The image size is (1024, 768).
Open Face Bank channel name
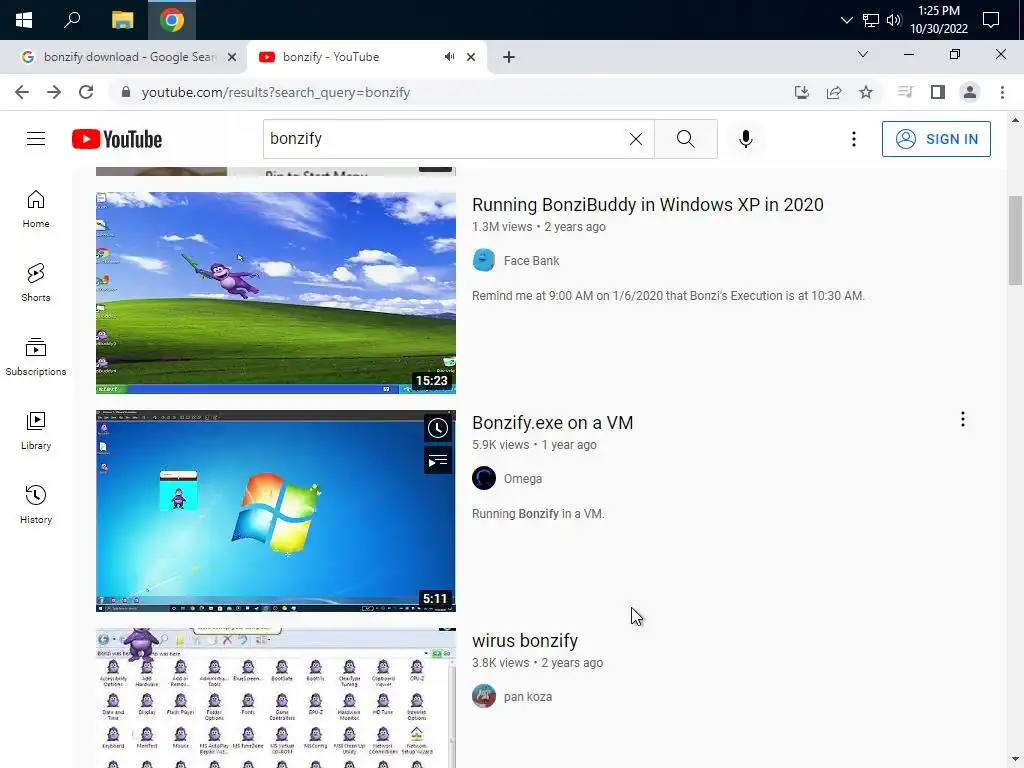point(531,261)
